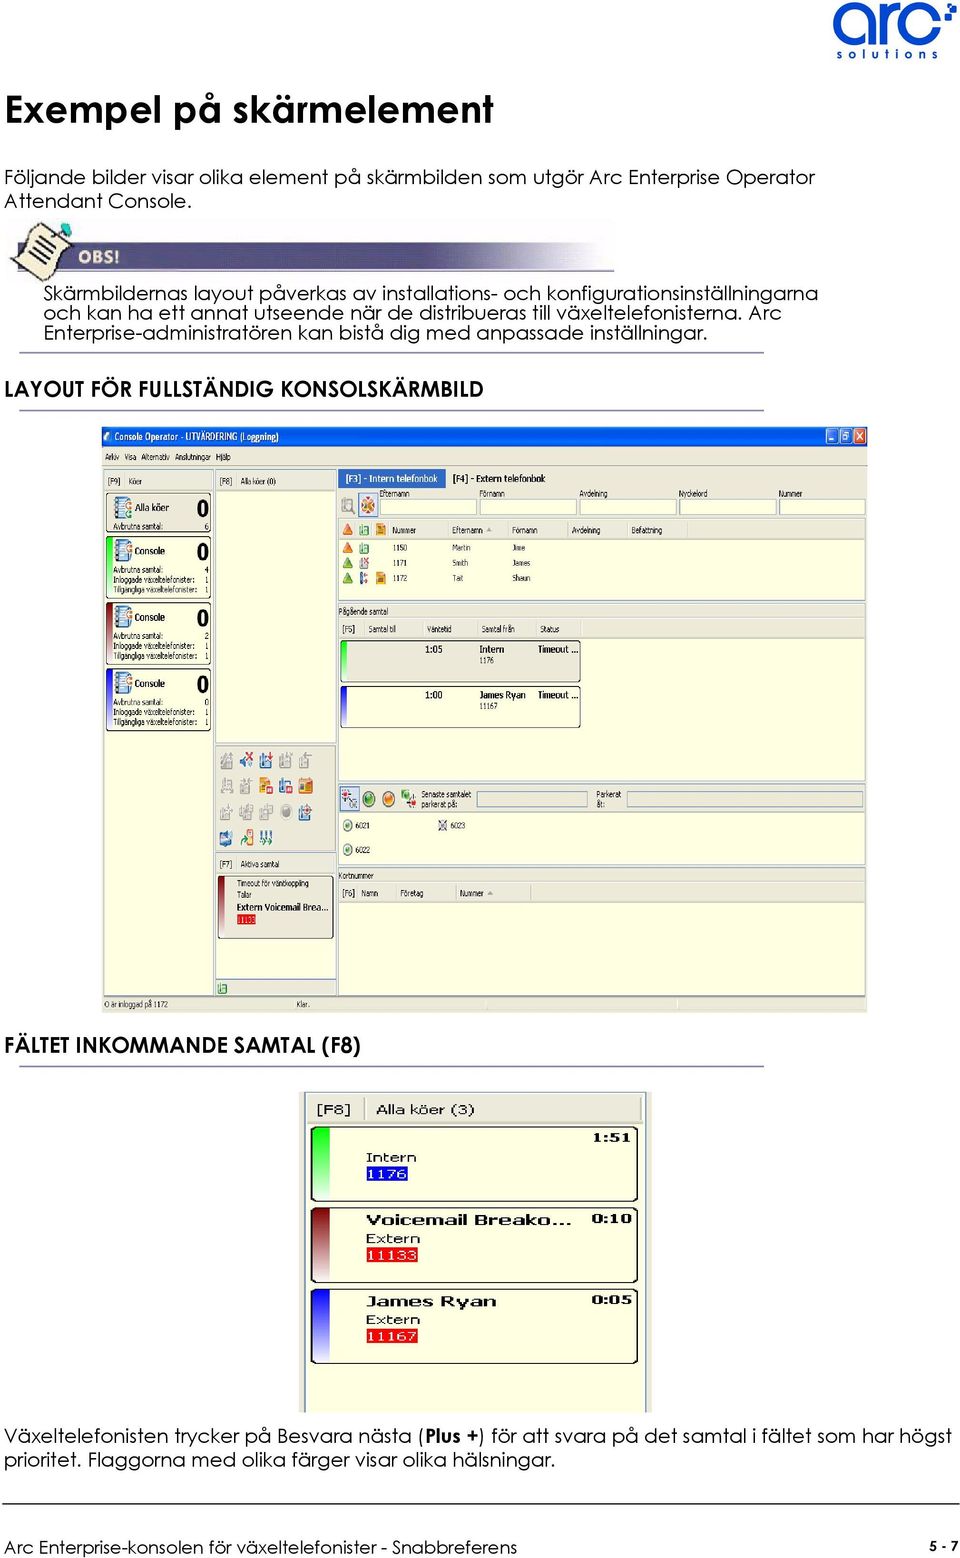Click the Förnamn column header
Screen dimensions: 960x1558
pyautogui.click(x=537, y=530)
